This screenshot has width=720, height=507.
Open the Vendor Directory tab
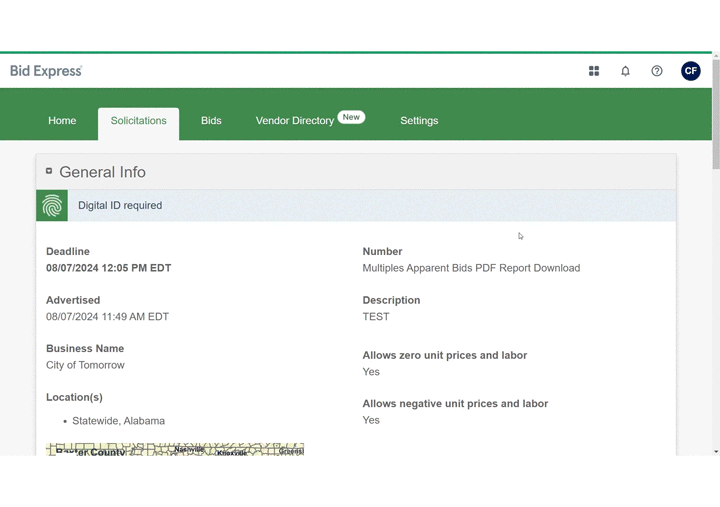[294, 121]
